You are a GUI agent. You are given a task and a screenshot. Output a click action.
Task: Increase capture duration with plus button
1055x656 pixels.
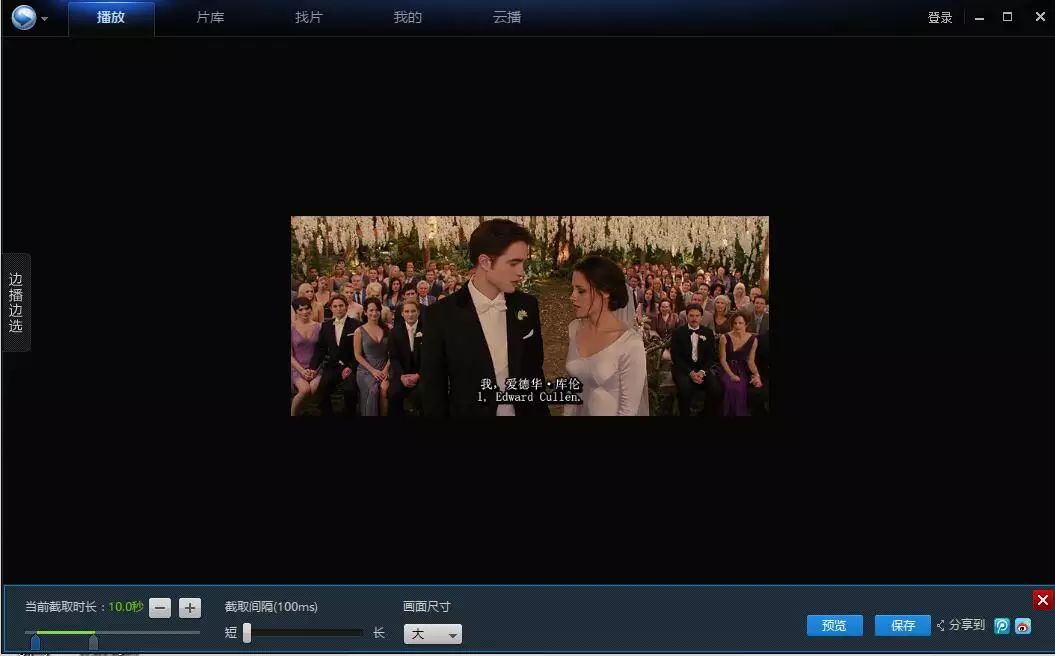tap(190, 608)
